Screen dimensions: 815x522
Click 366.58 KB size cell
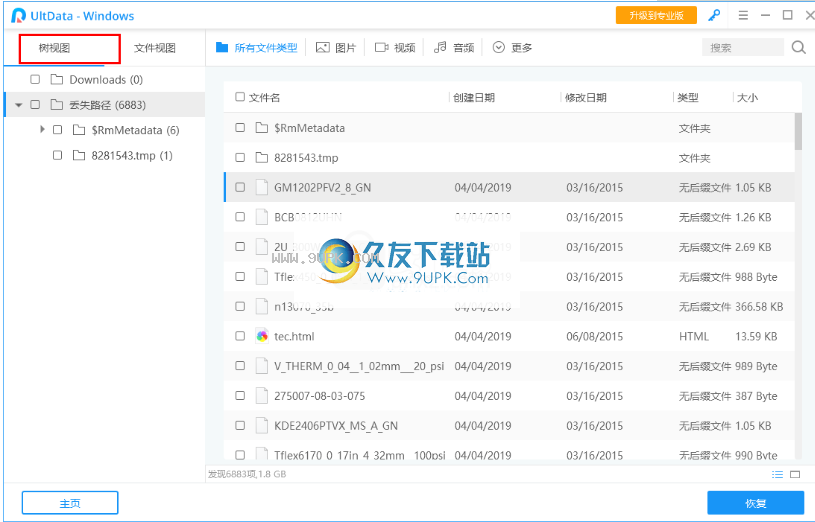click(x=759, y=307)
